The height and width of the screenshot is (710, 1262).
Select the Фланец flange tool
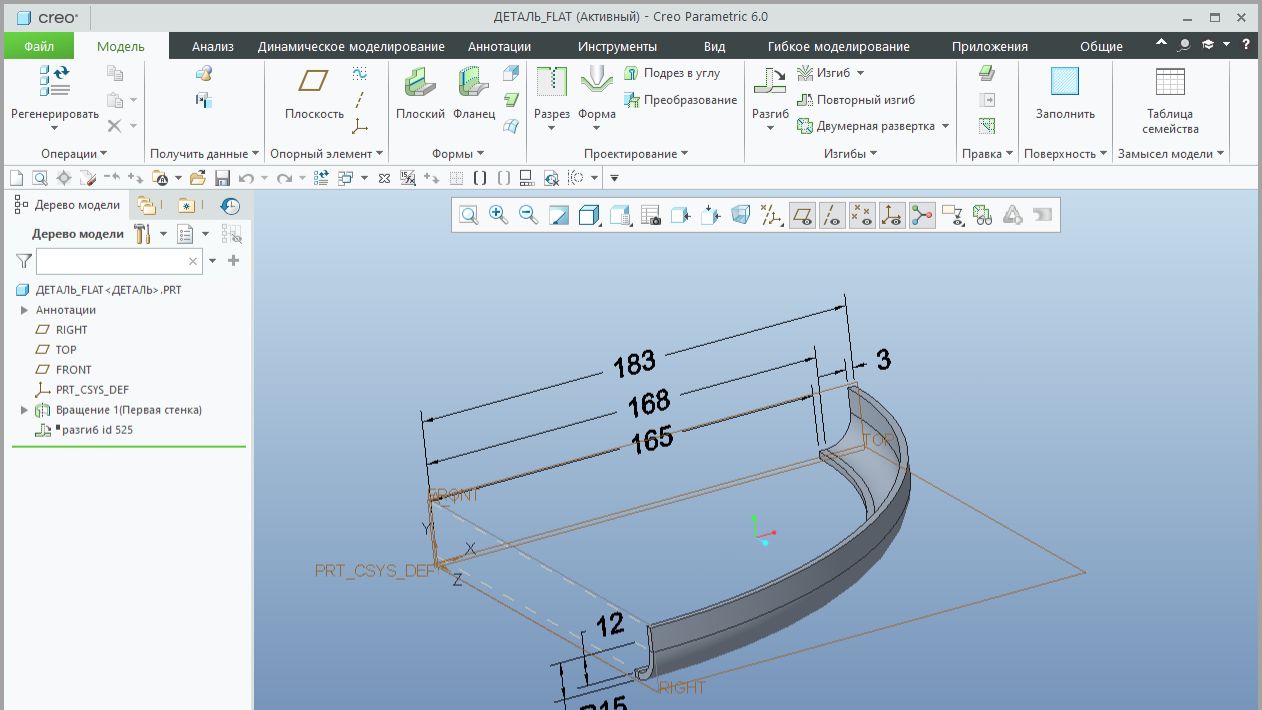[x=473, y=84]
